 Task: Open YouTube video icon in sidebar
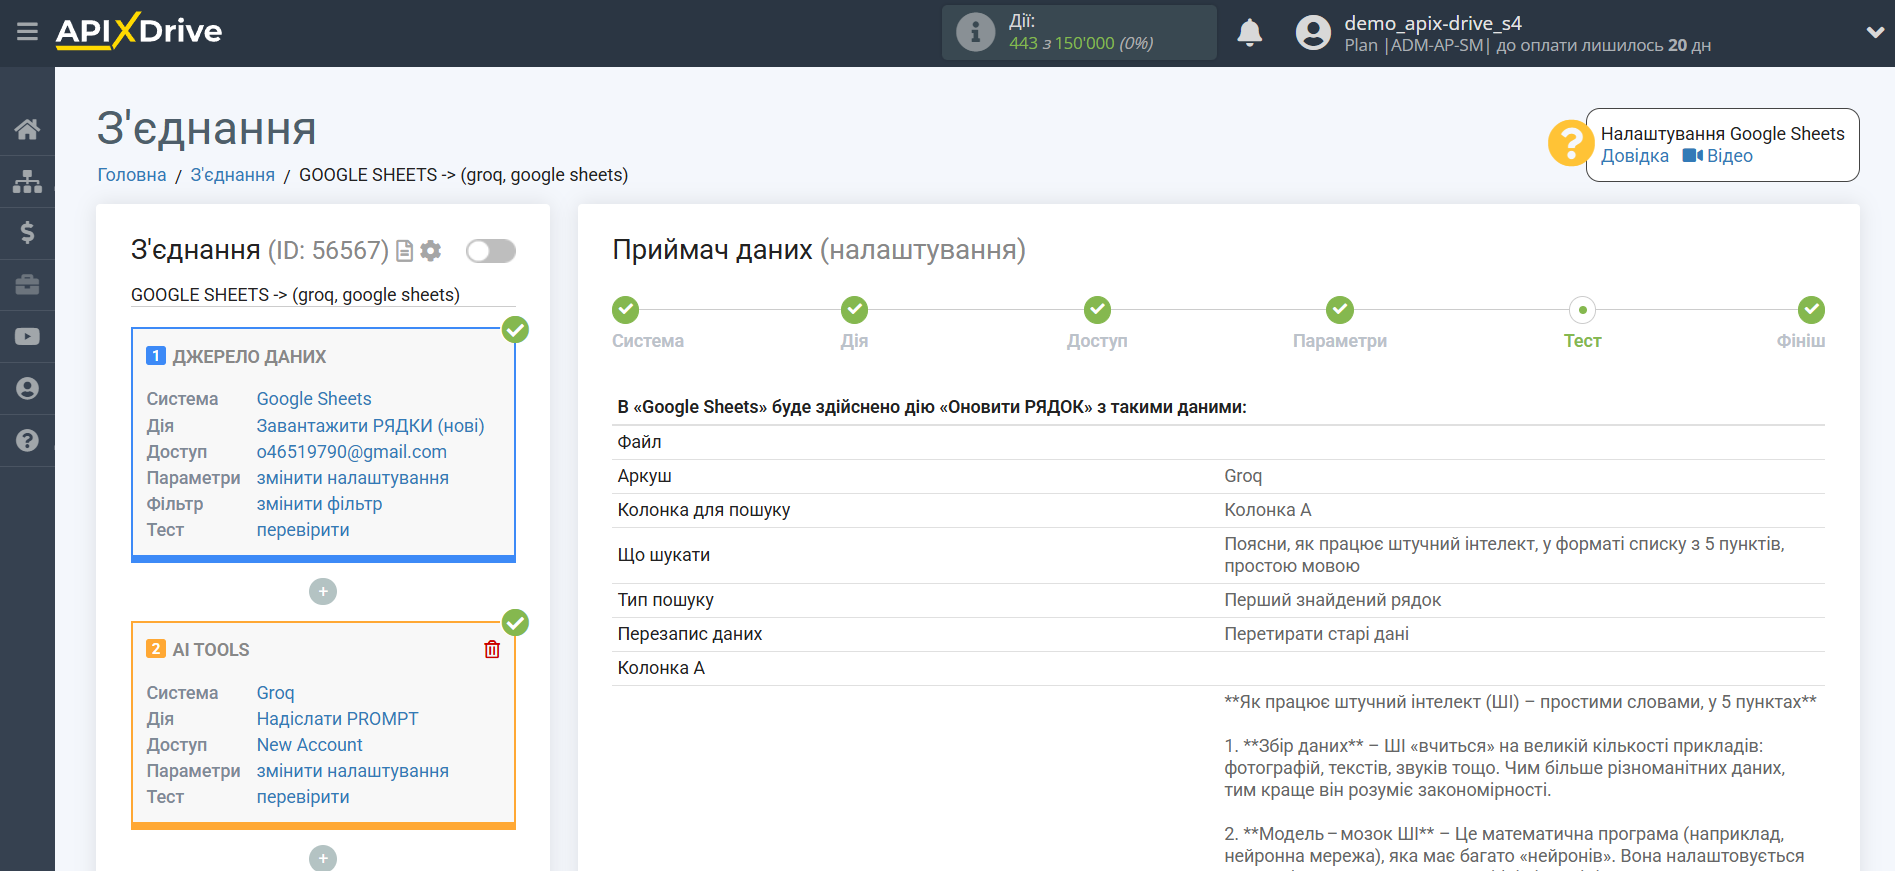[27, 337]
